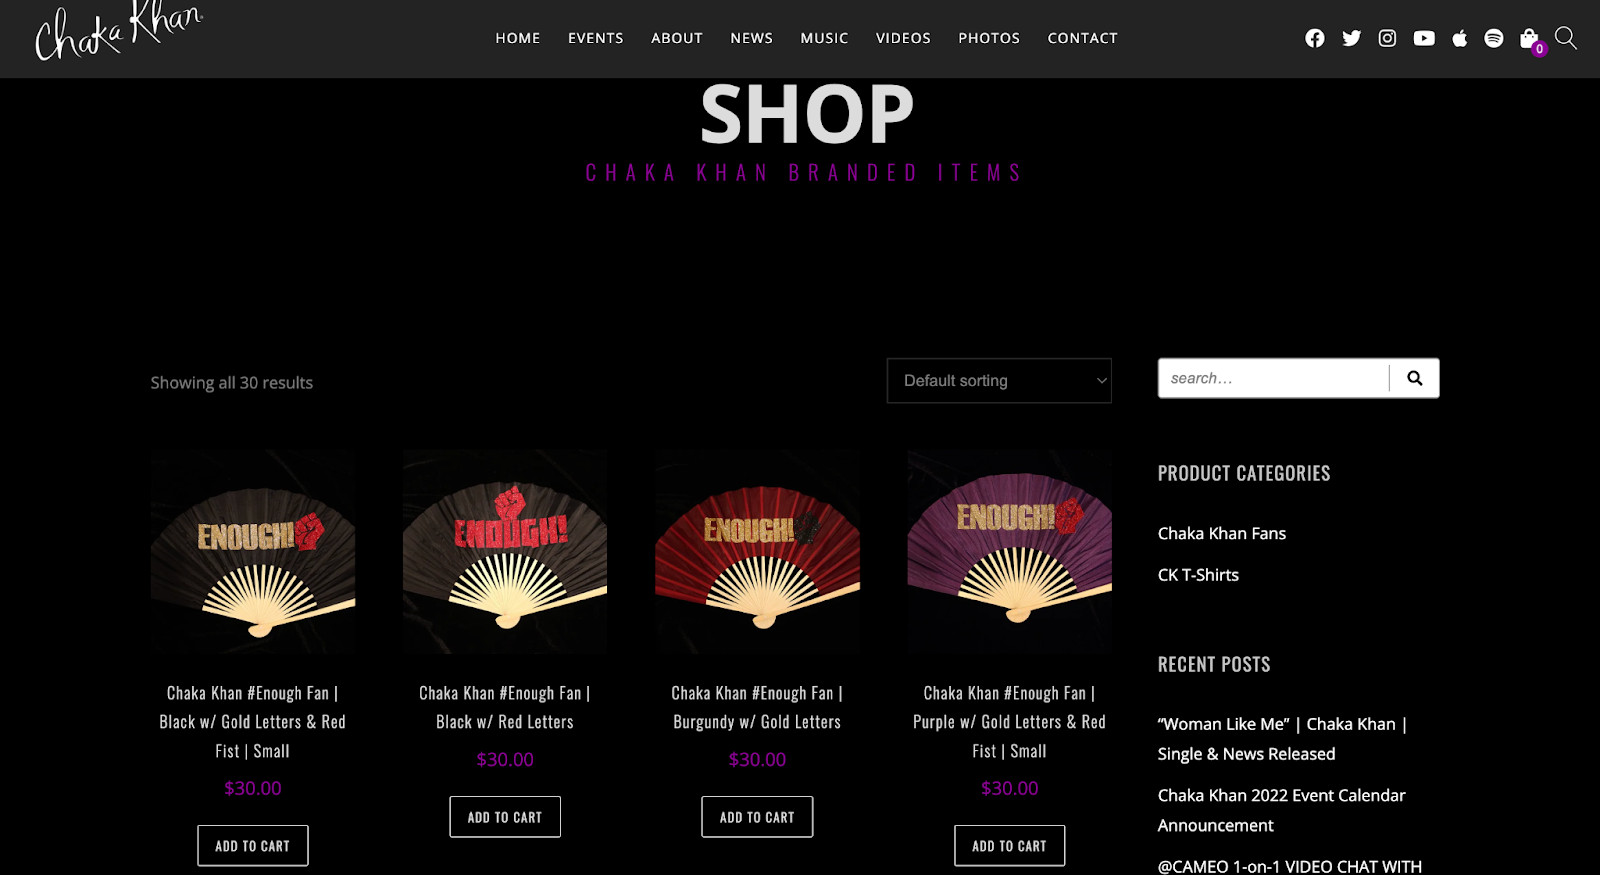View the shopping cart bag icon
The width and height of the screenshot is (1600, 875).
[x=1529, y=39]
